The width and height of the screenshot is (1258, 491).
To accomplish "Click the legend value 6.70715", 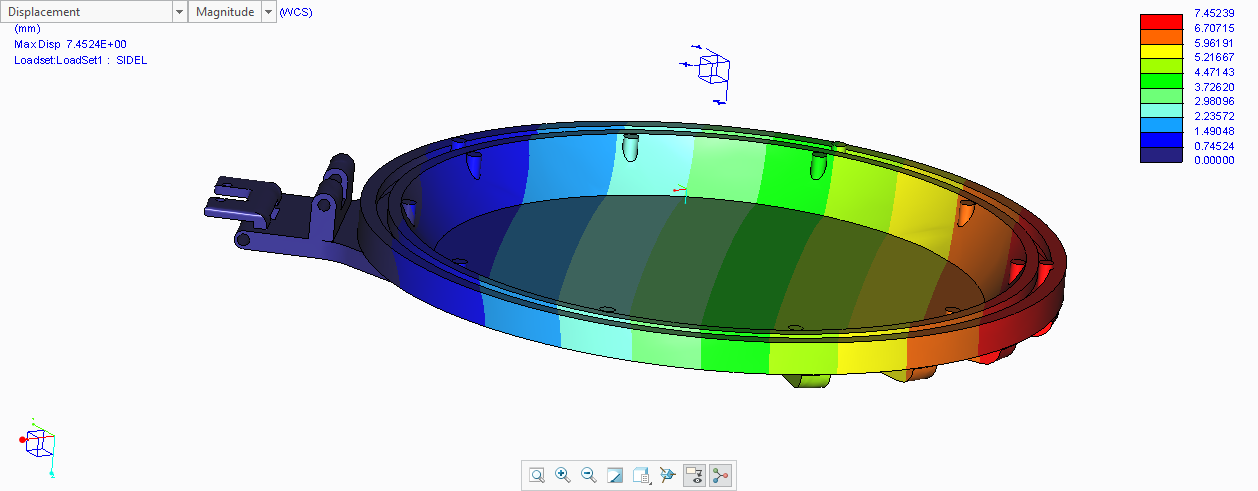I will (1213, 29).
